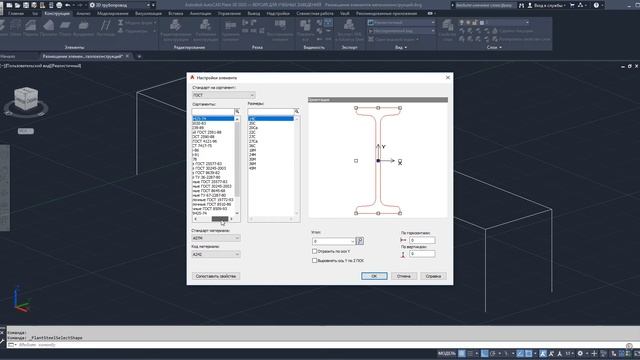This screenshot has width=640, height=360.
Task: Click the Сопоставить свойства button
Action: 216,276
